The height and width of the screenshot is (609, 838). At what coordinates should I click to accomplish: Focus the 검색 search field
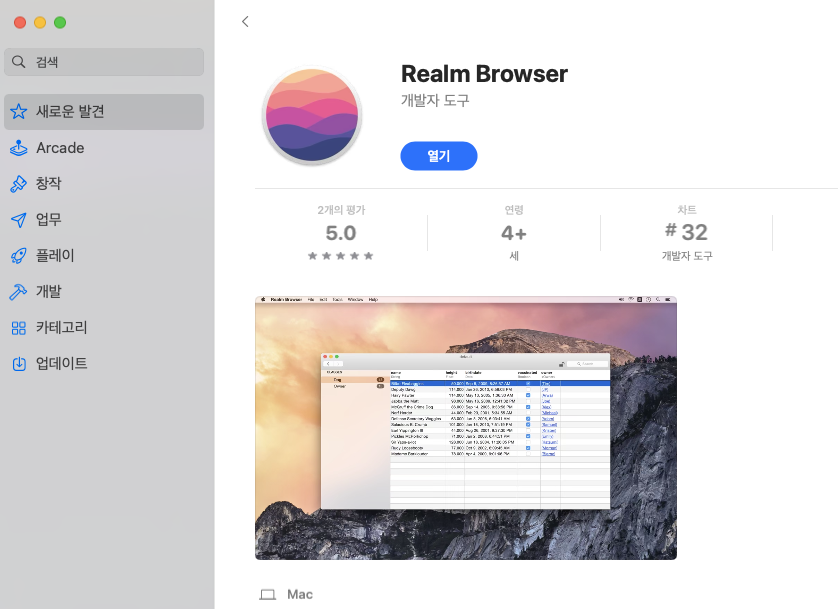[x=104, y=62]
